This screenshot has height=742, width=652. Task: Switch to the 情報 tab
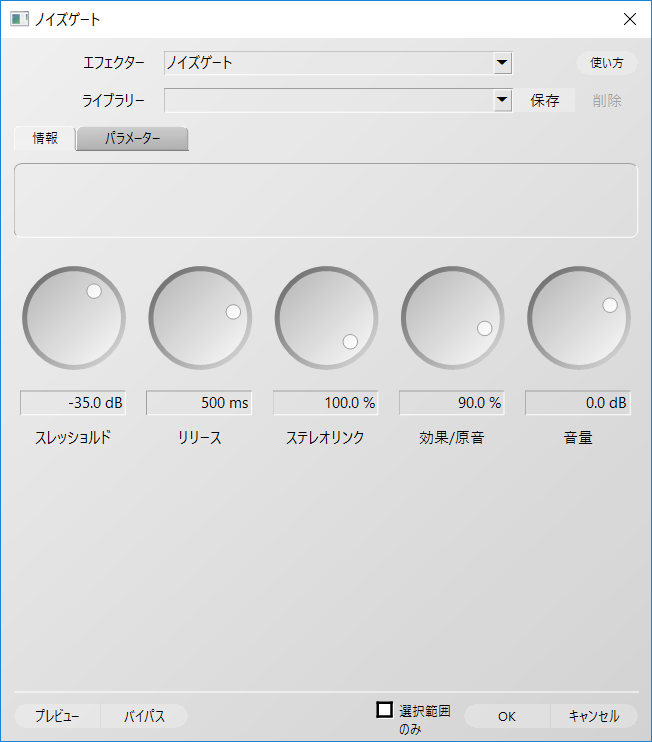(x=45, y=139)
